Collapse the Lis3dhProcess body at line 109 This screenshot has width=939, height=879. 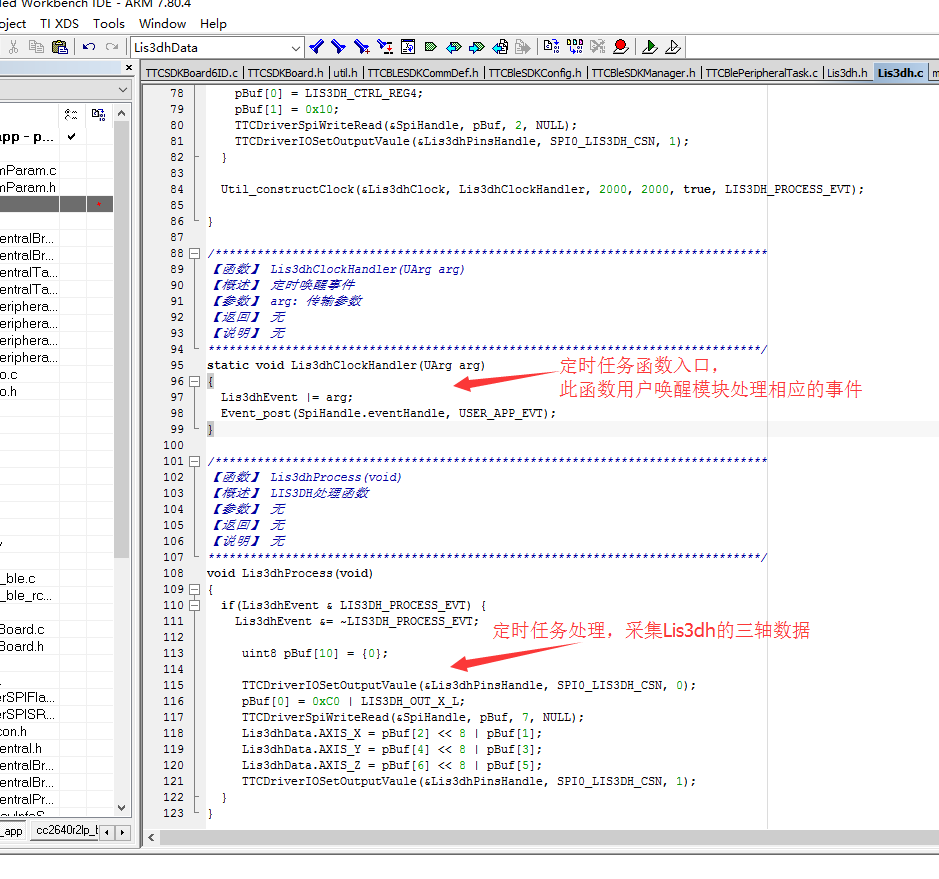195,589
